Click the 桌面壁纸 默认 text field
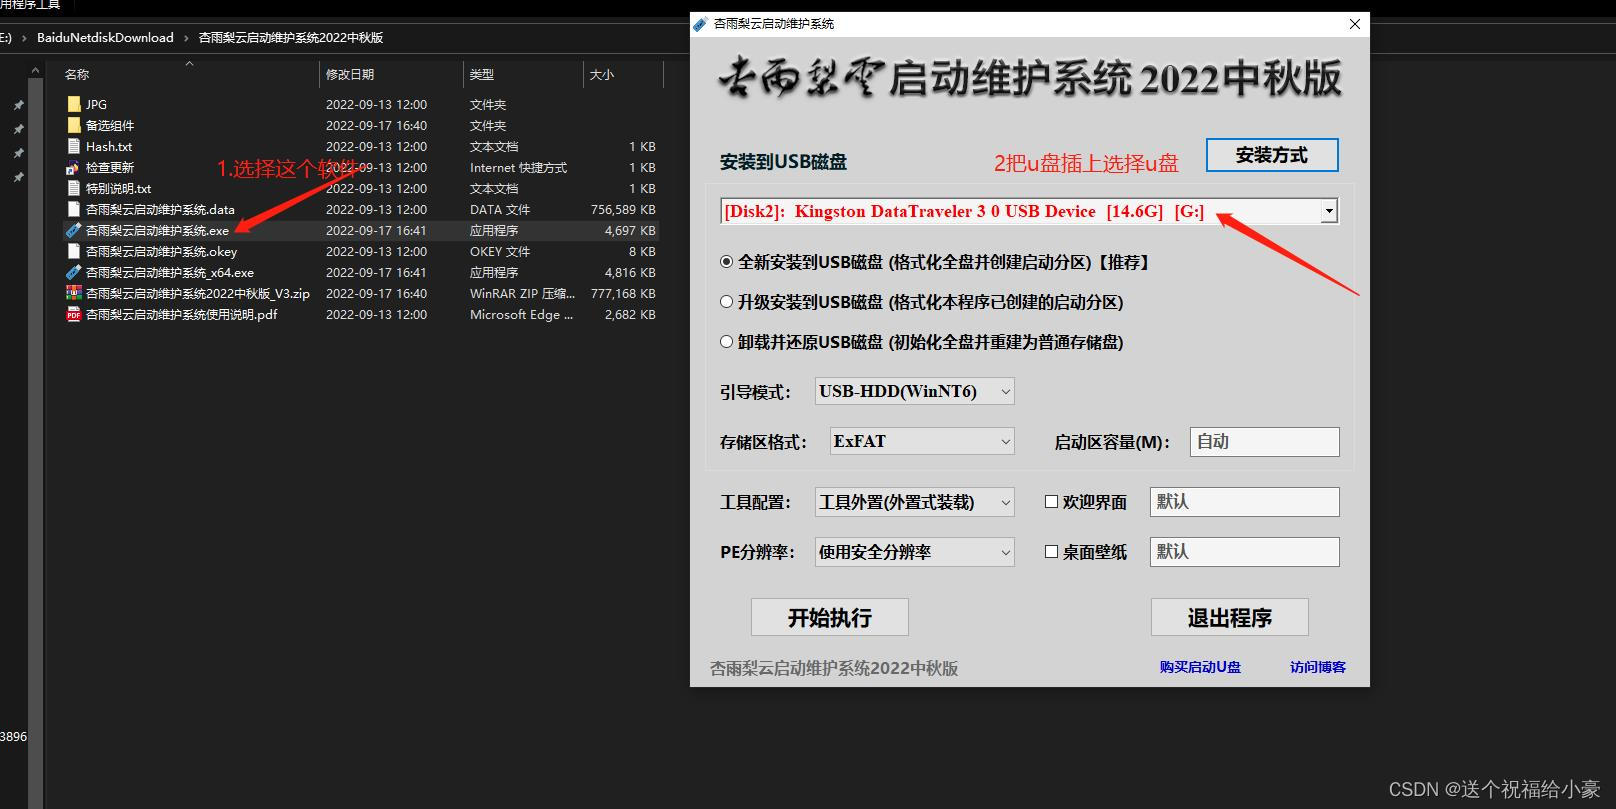Image resolution: width=1616 pixels, height=809 pixels. (x=1245, y=552)
